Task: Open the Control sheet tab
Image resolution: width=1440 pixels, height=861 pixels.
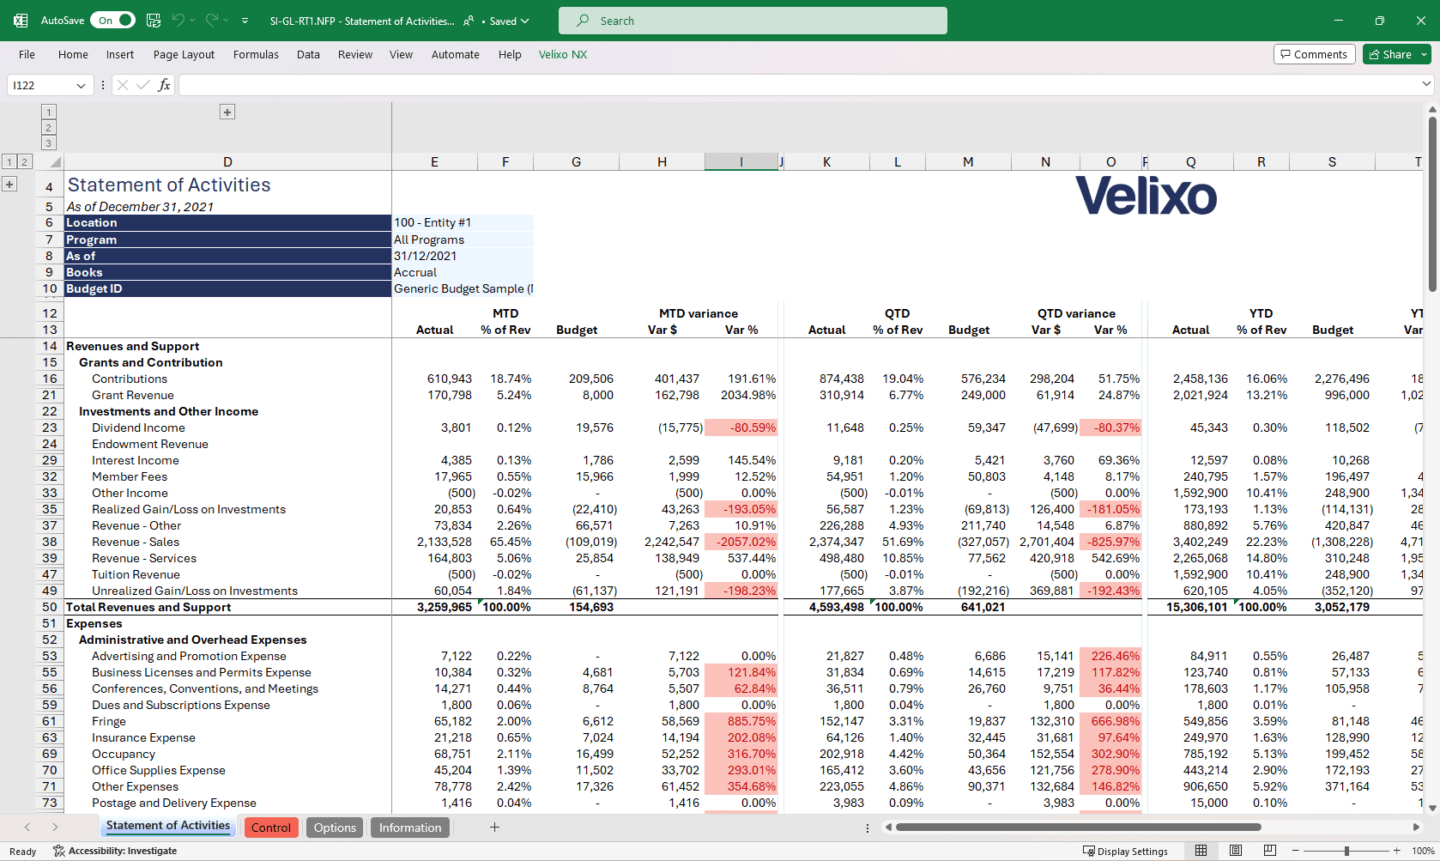Action: 270,827
